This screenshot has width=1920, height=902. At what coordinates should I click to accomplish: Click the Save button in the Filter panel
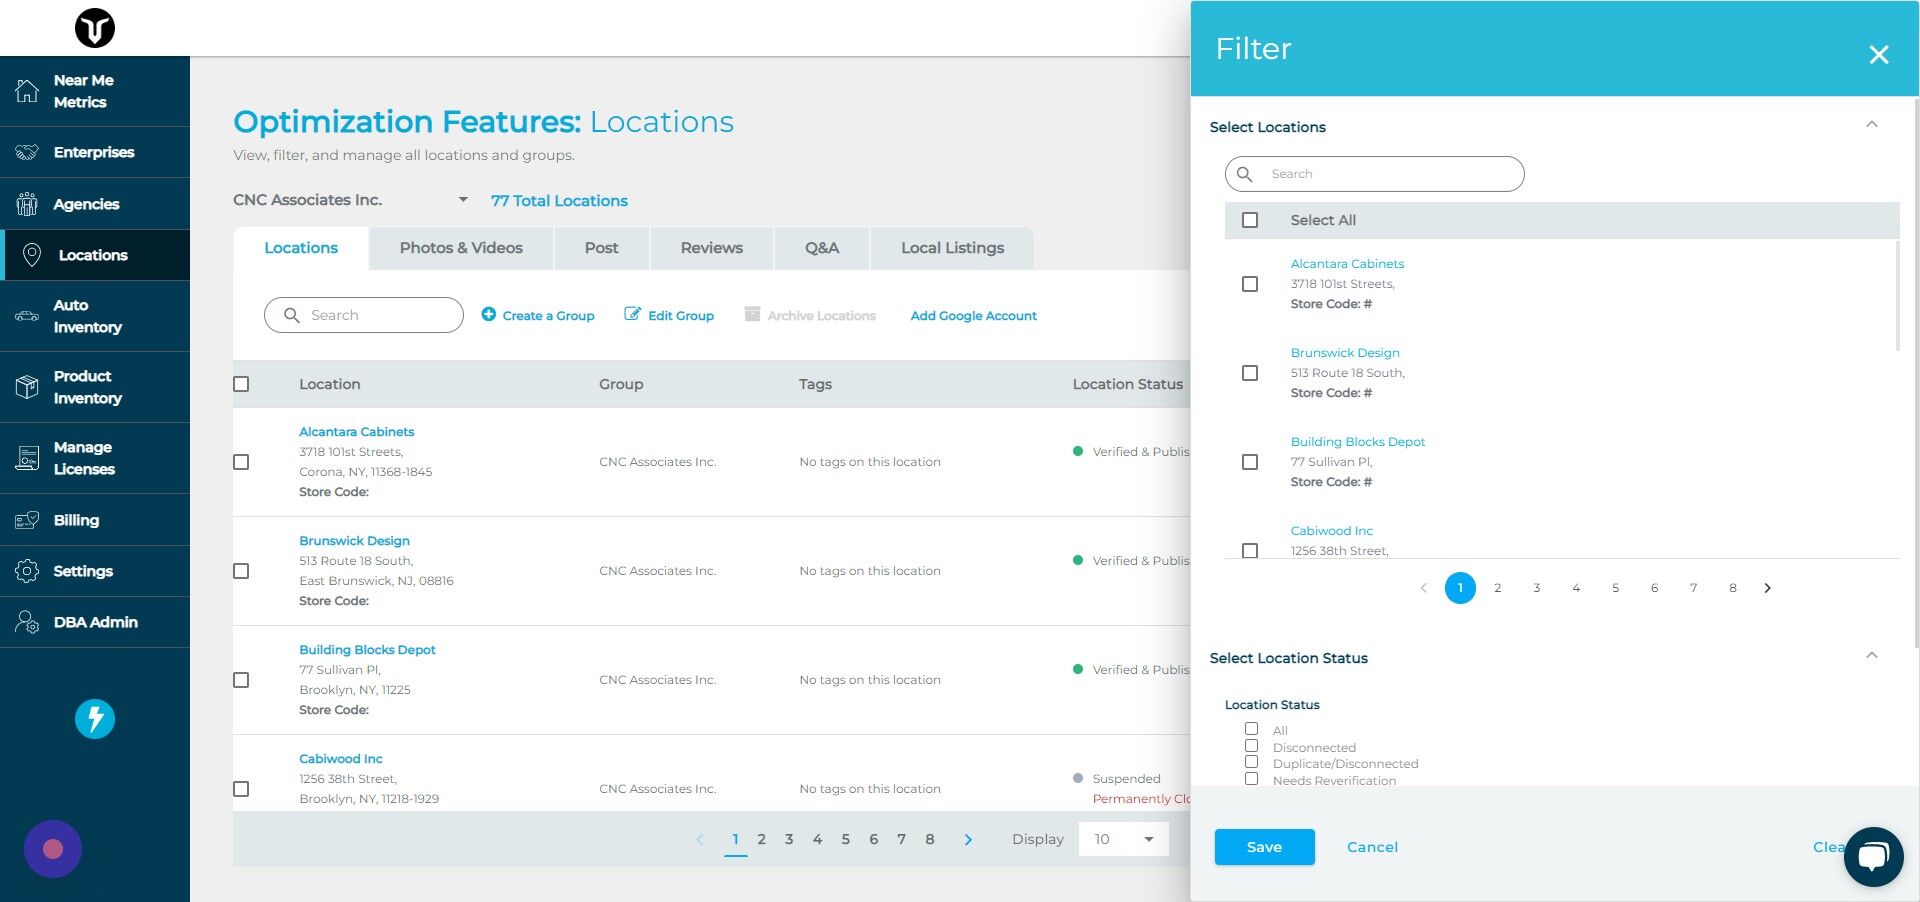click(x=1264, y=847)
